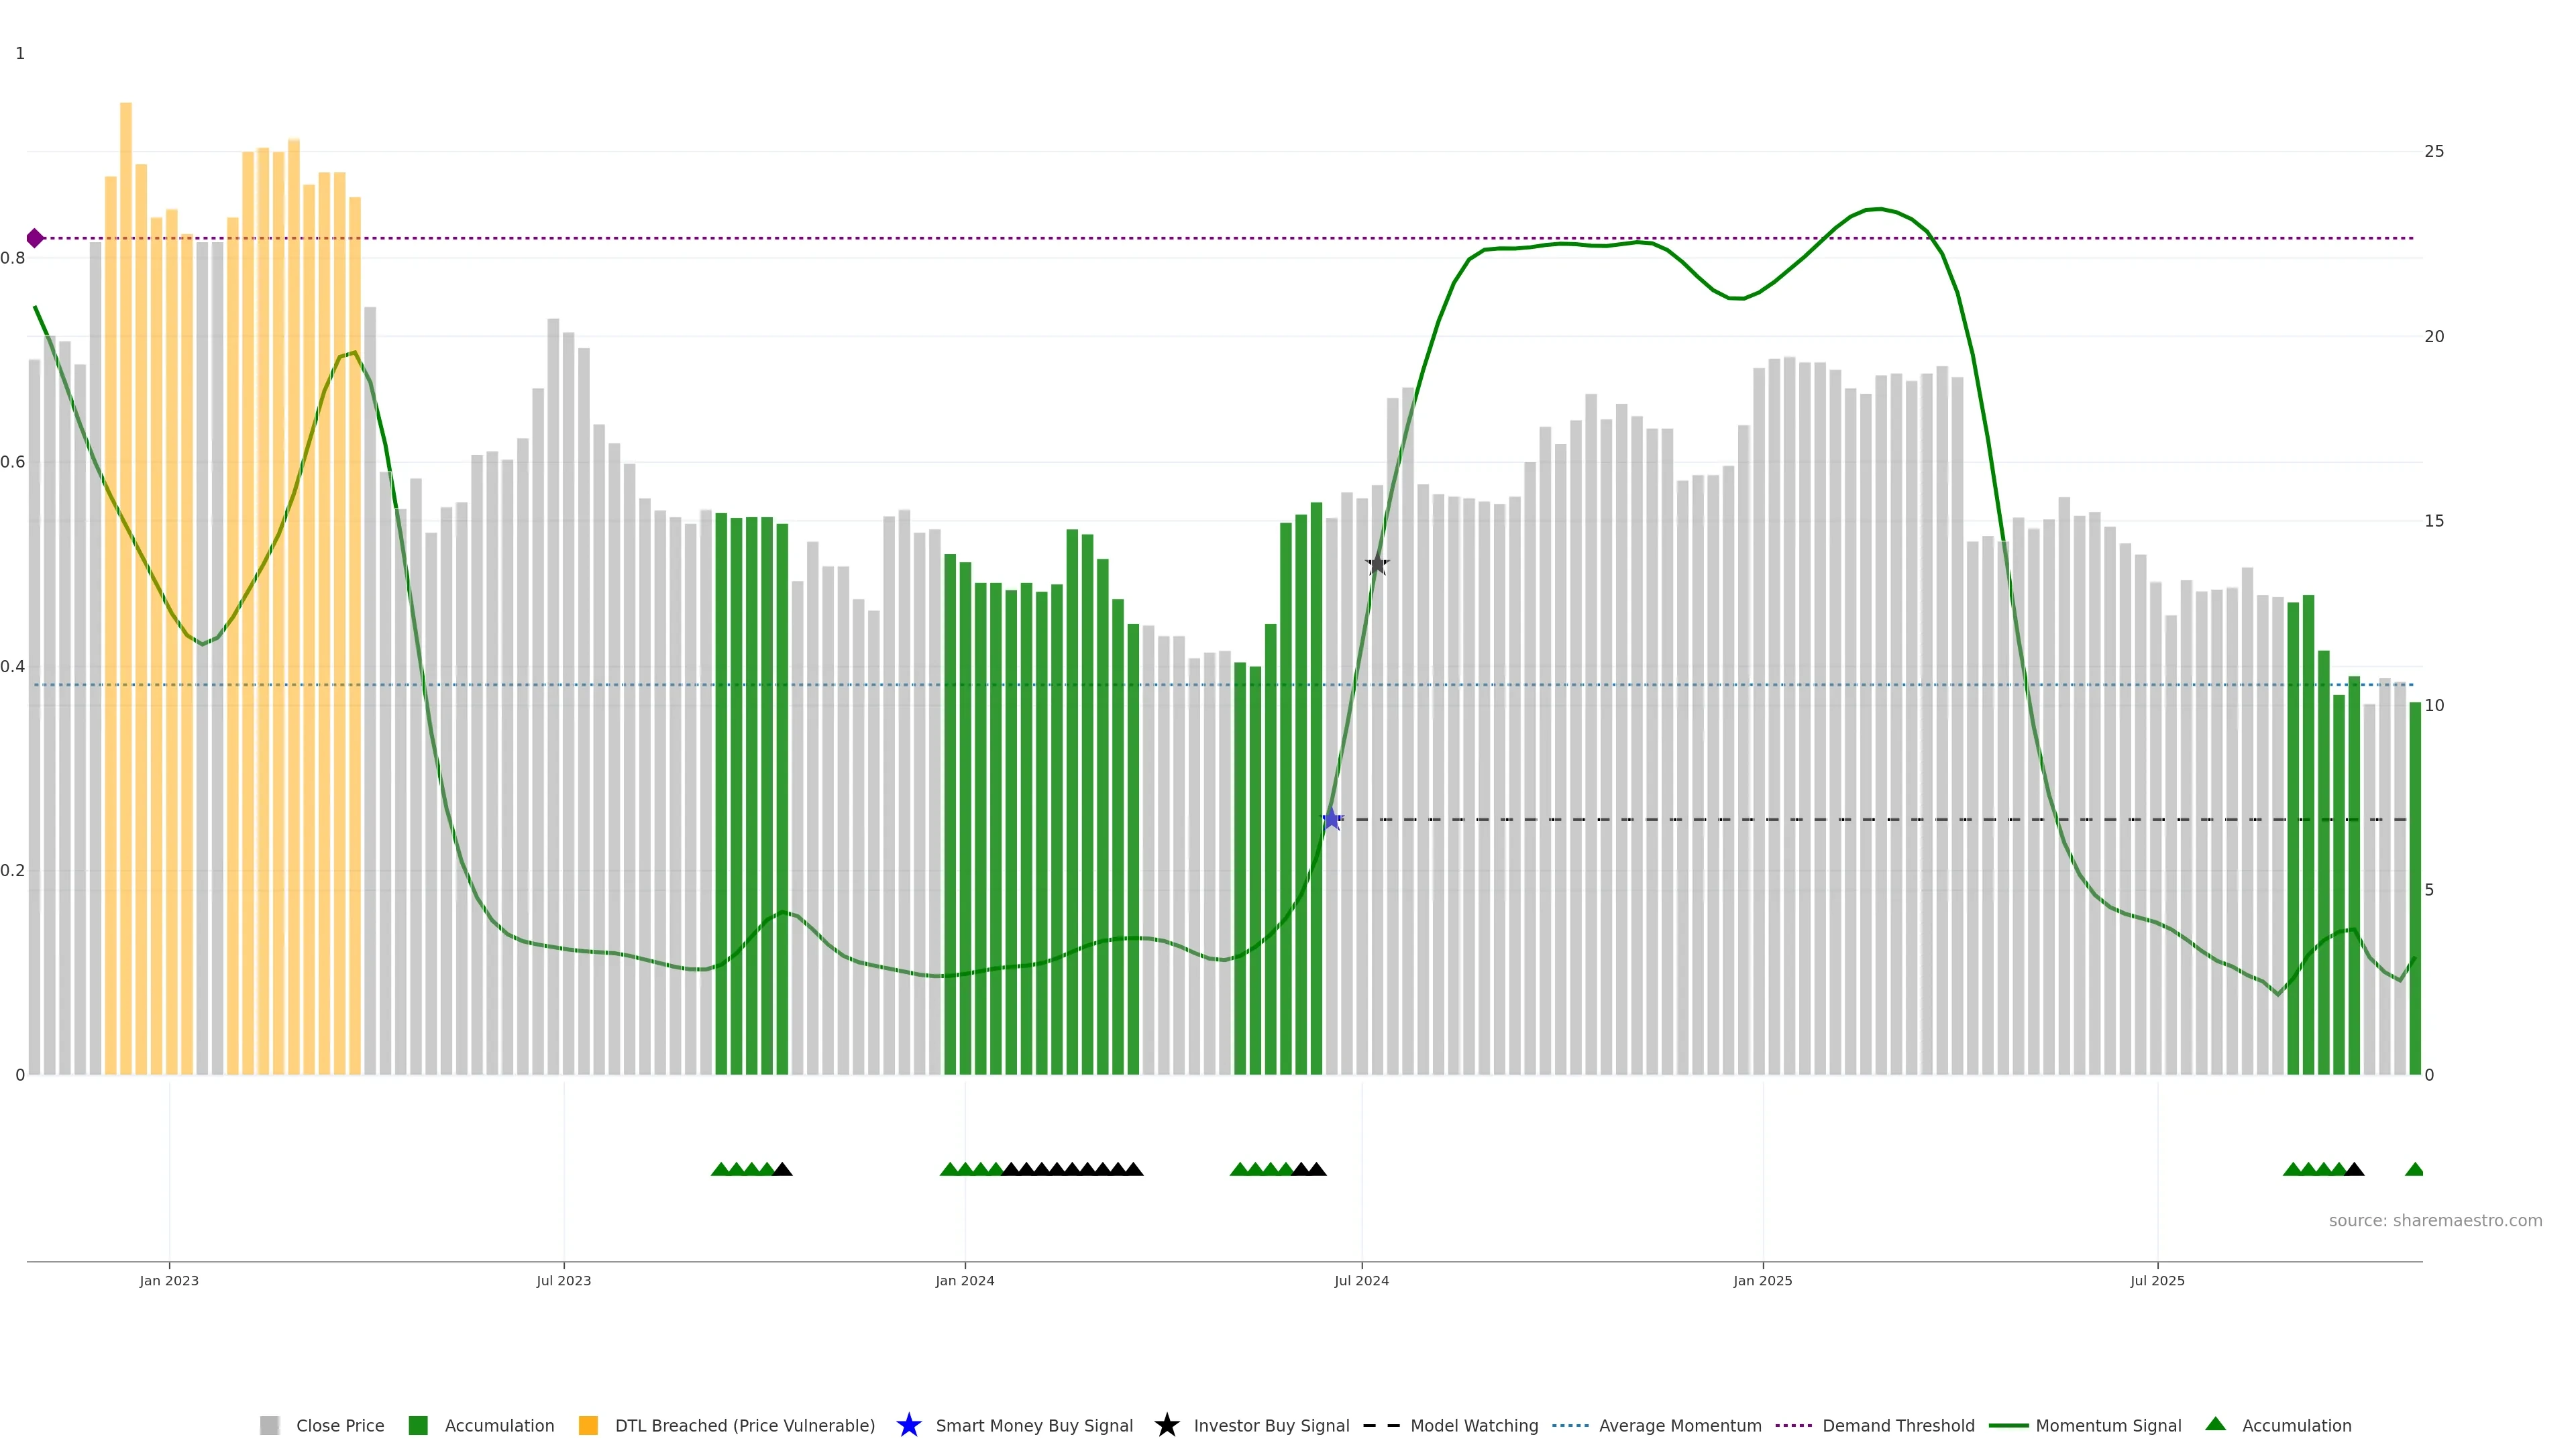Image resolution: width=2576 pixels, height=1449 pixels.
Task: Click the green triangle Accumulation legend icon
Action: click(2215, 1424)
